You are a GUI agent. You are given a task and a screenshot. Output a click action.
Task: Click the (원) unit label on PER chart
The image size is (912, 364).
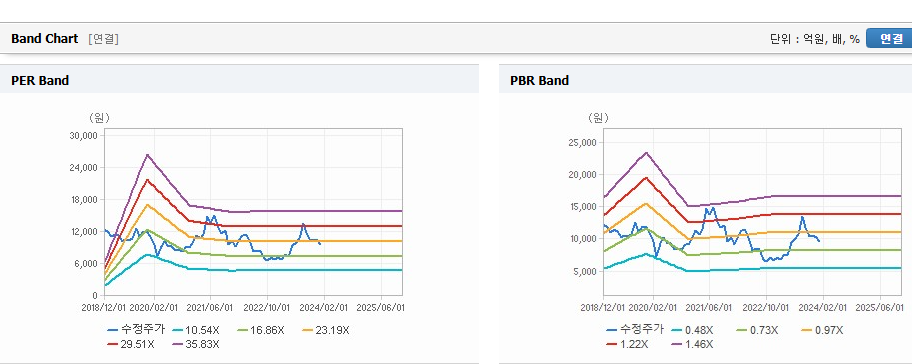coord(99,118)
